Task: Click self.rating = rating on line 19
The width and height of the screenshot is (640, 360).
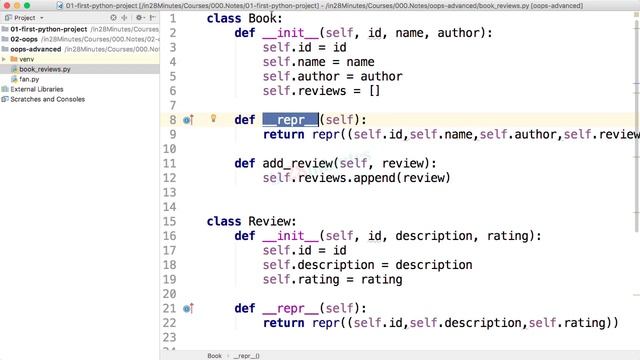Action: (332, 280)
